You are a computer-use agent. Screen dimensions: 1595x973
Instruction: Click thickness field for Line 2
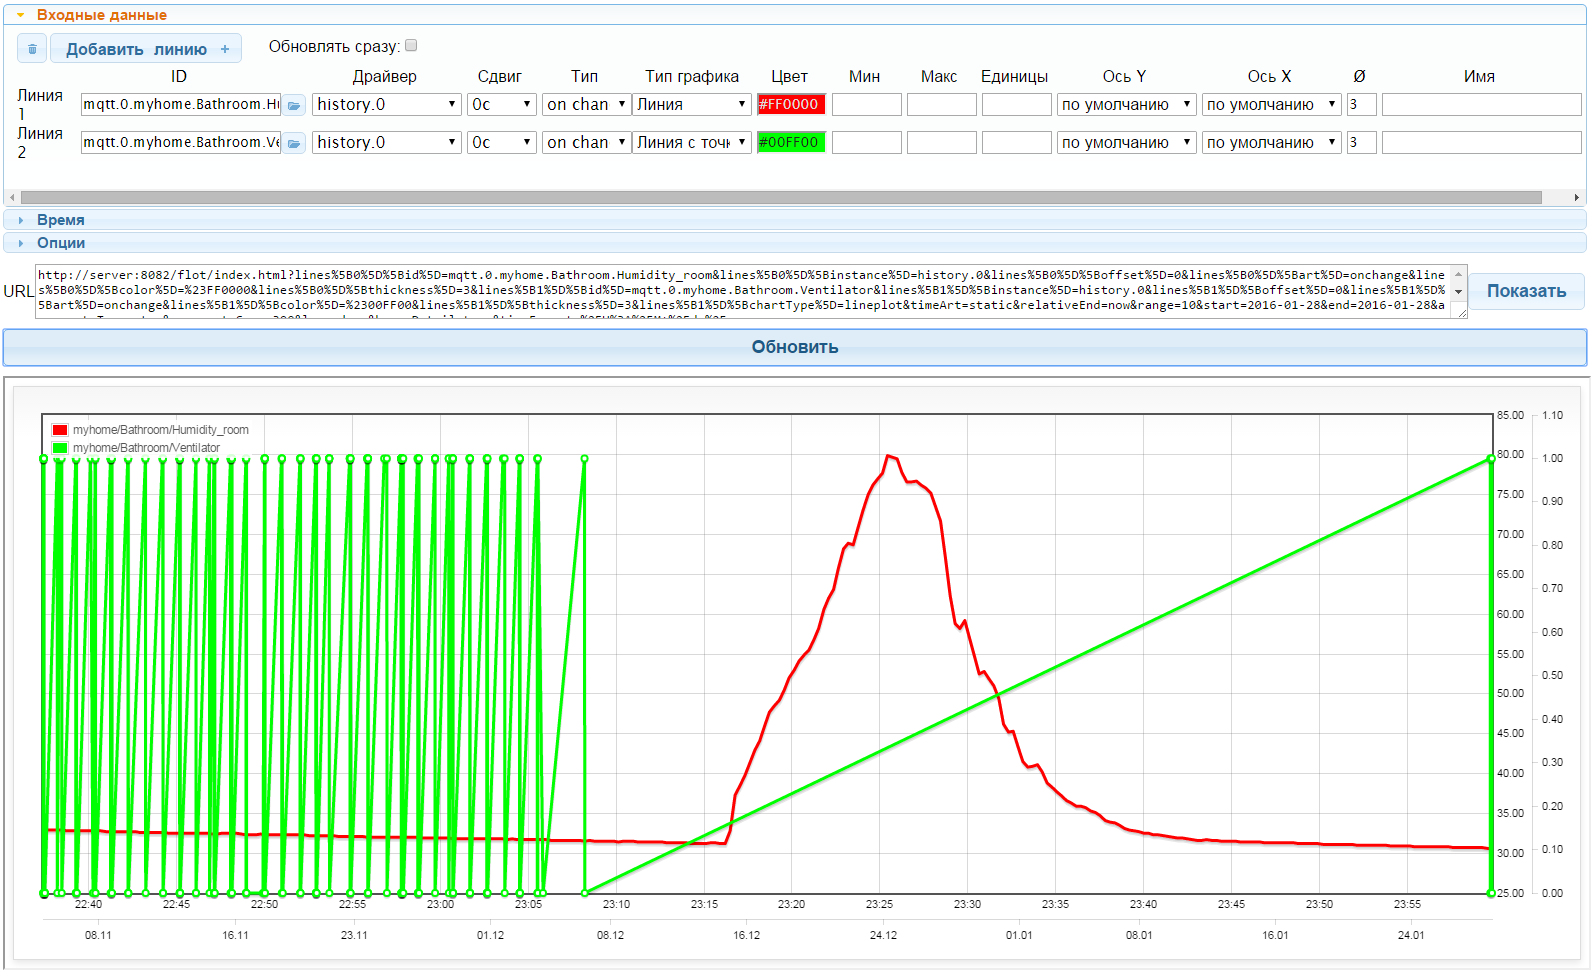(x=1361, y=142)
